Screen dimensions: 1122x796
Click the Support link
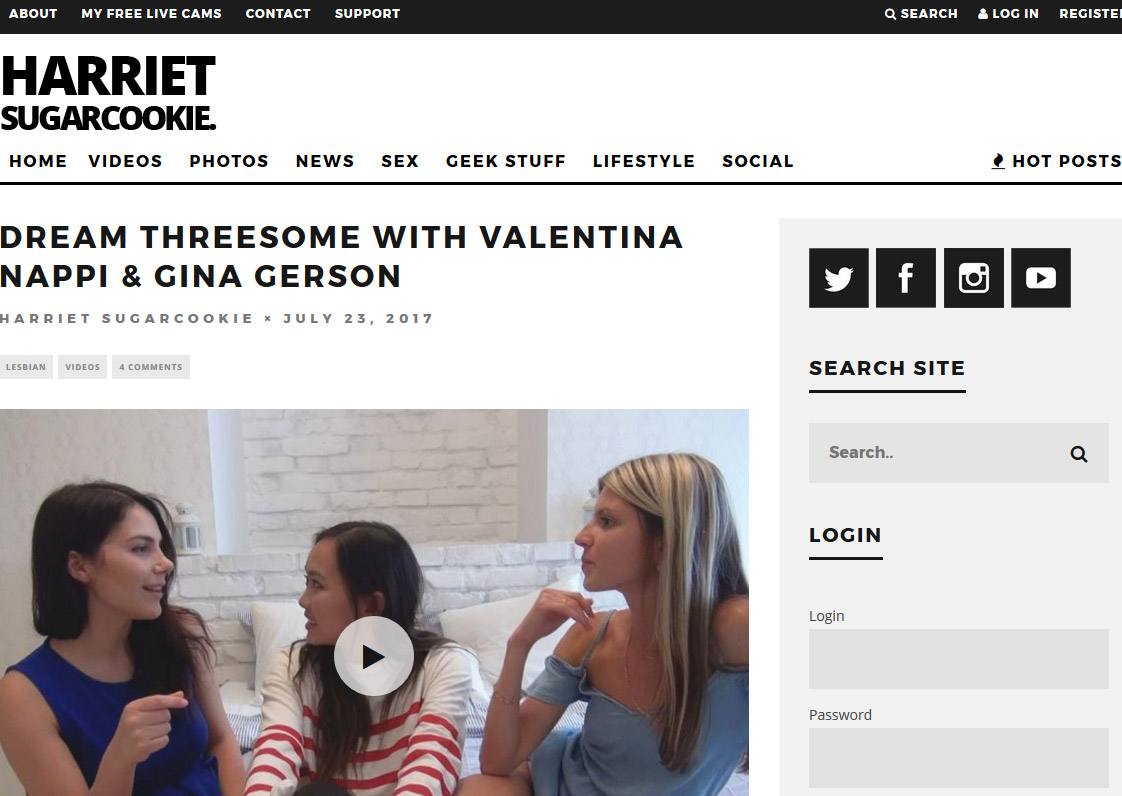pos(367,14)
